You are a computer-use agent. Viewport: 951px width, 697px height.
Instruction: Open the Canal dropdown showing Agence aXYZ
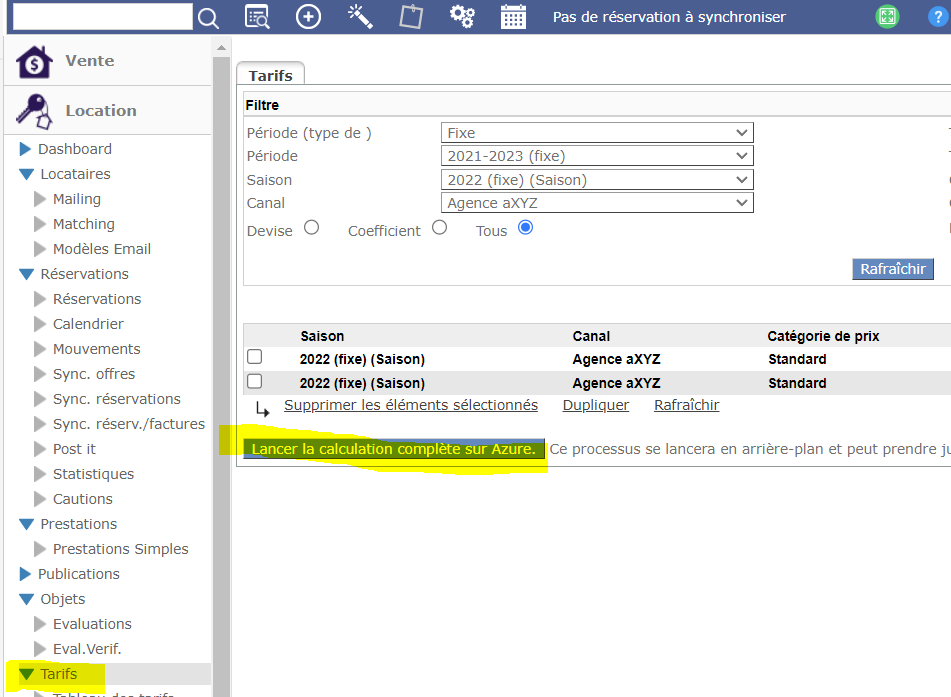pos(597,203)
